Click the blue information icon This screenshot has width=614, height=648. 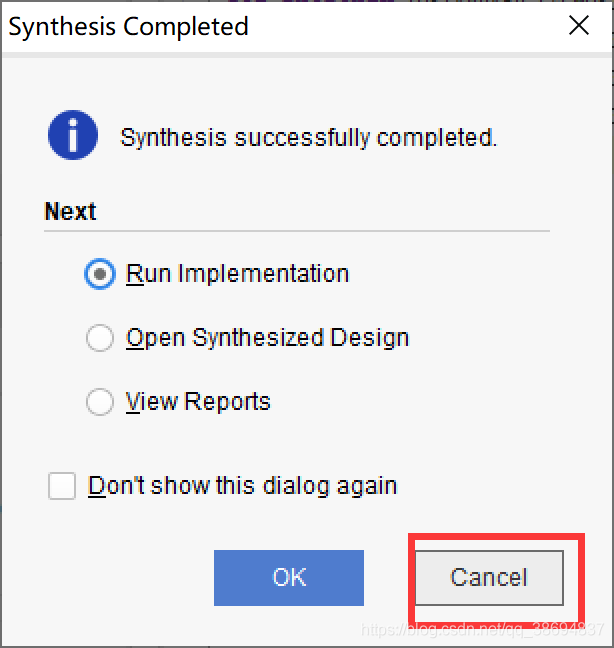73,135
